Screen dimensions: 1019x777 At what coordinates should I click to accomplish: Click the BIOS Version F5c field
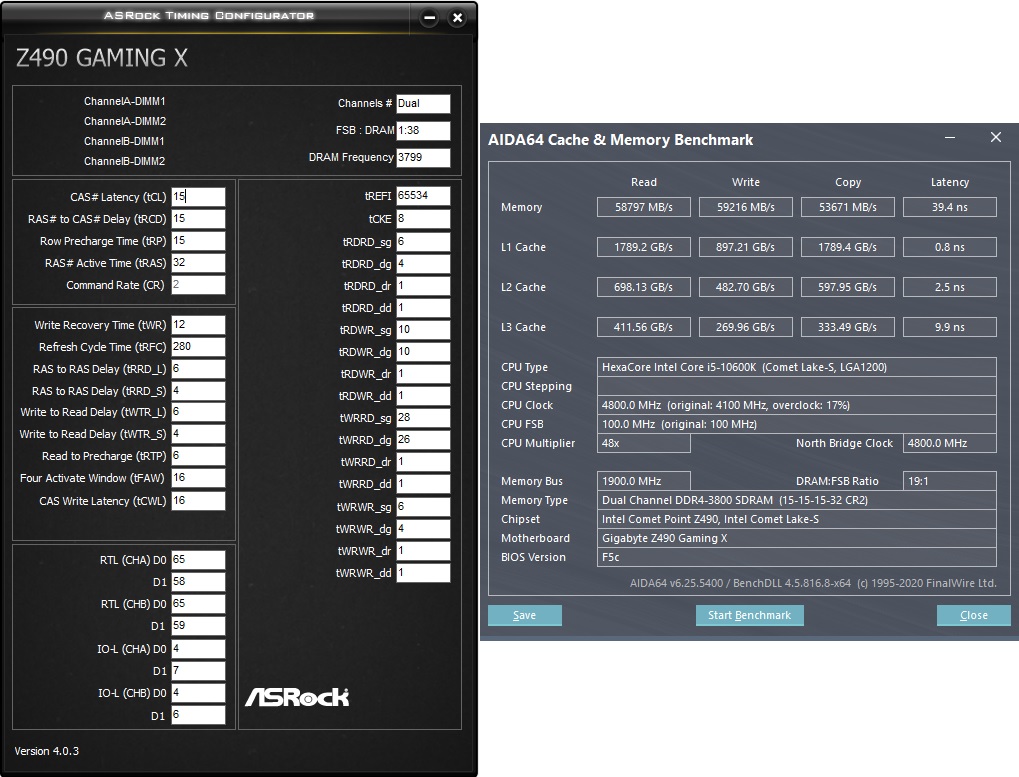coord(797,557)
